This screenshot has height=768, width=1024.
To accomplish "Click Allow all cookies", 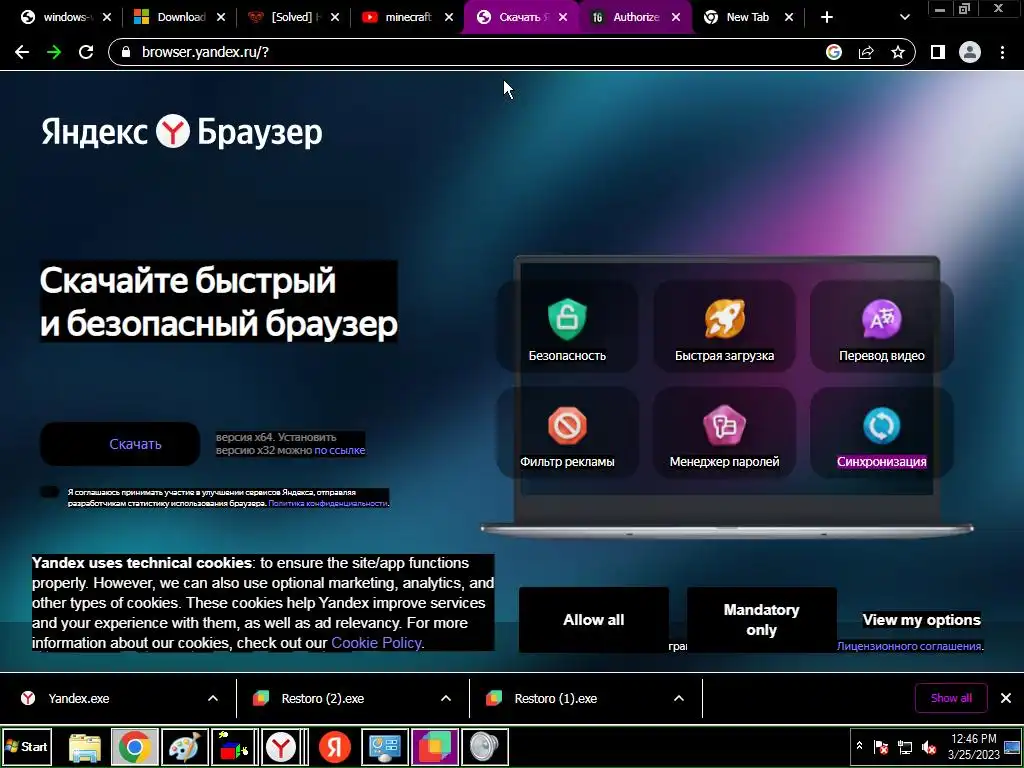I will 594,620.
